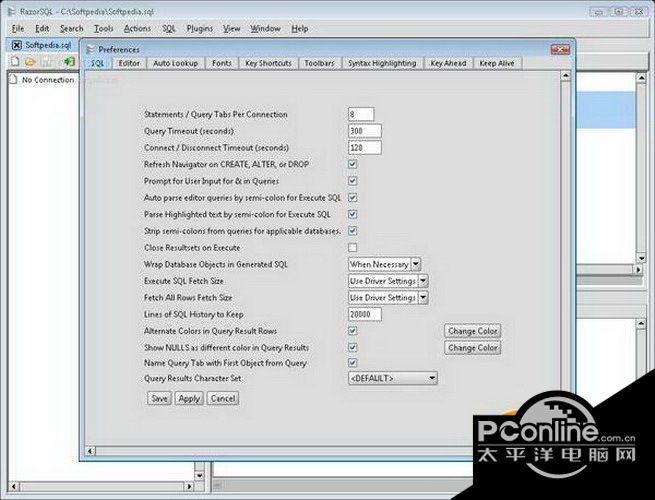Disable Auto parse editor queries by semi-colon
The image size is (655, 500).
pyautogui.click(x=353, y=198)
